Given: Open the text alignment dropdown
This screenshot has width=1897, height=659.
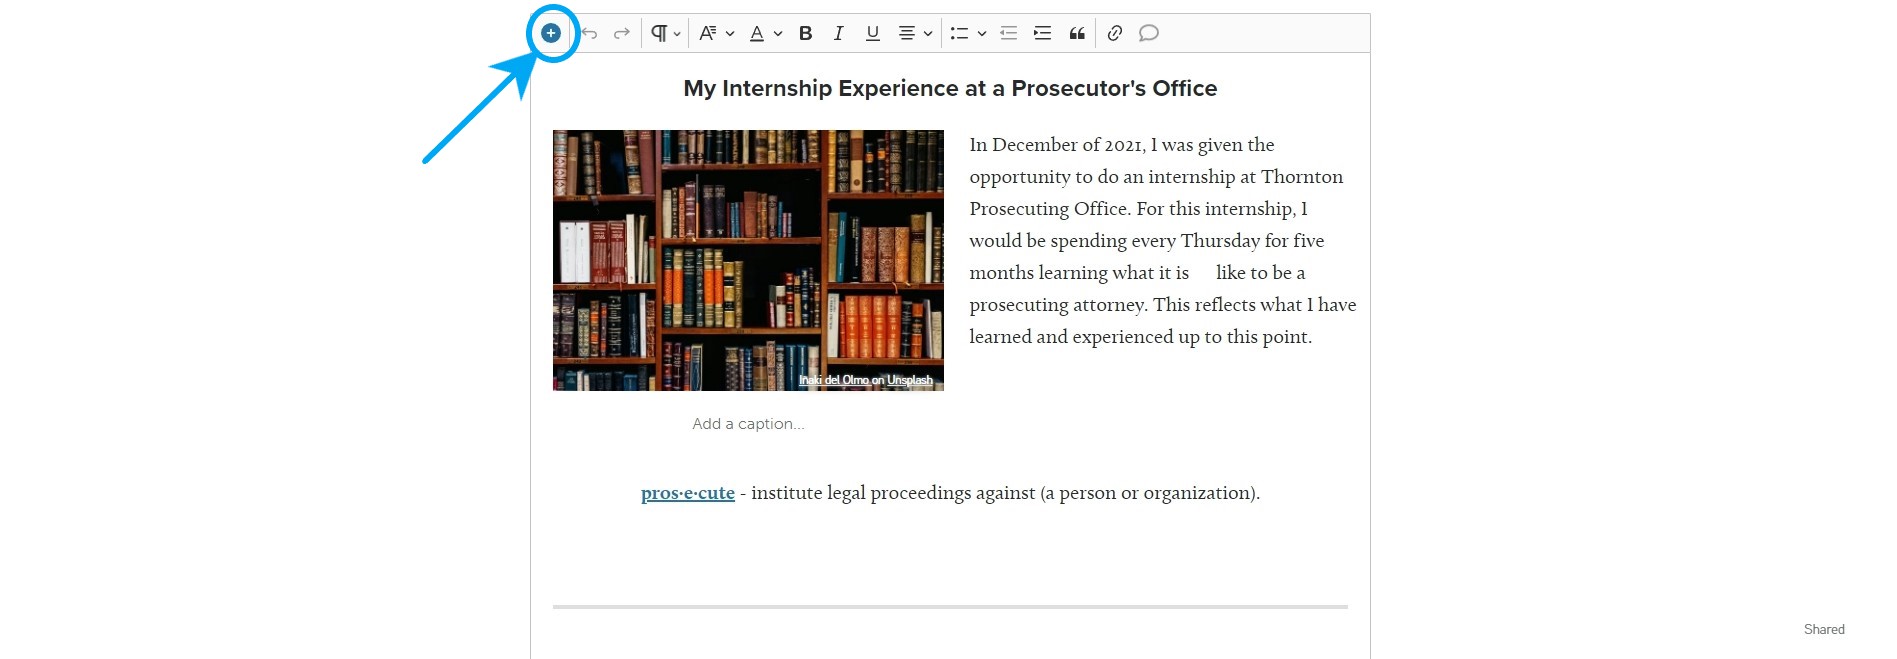Looking at the screenshot, I should tap(915, 33).
